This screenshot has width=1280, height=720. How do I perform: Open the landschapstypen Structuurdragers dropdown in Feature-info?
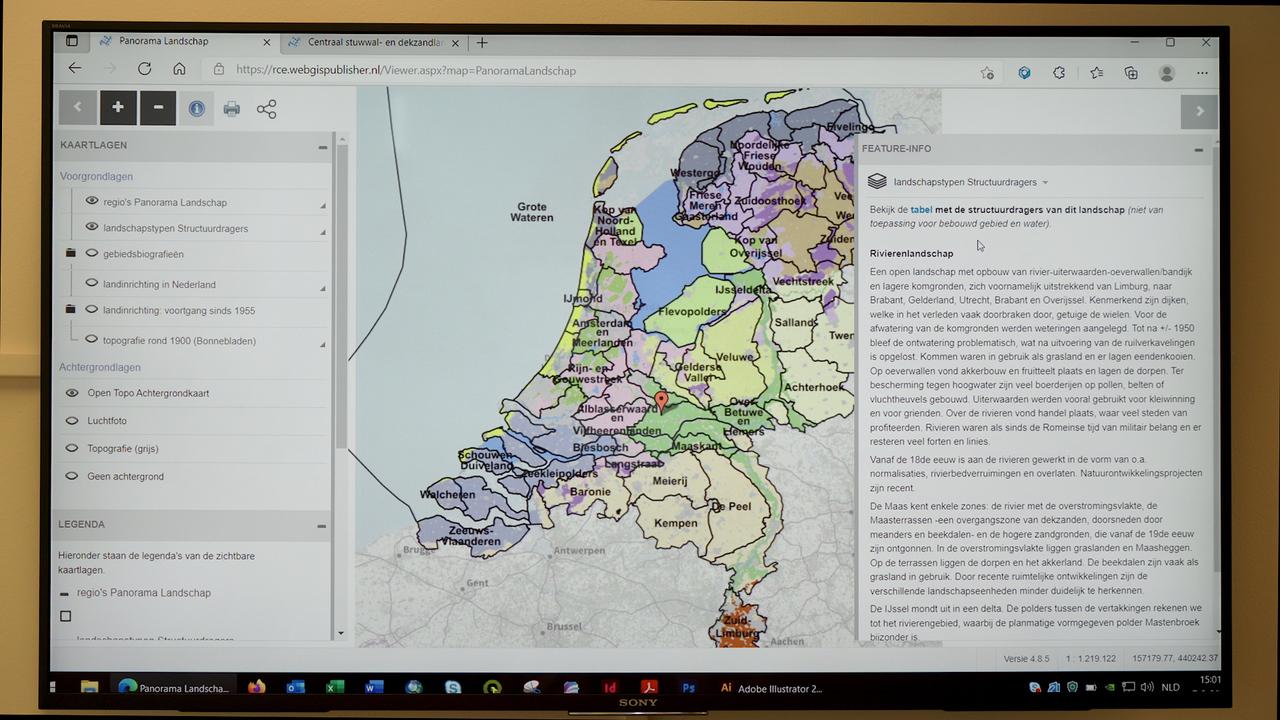(969, 182)
